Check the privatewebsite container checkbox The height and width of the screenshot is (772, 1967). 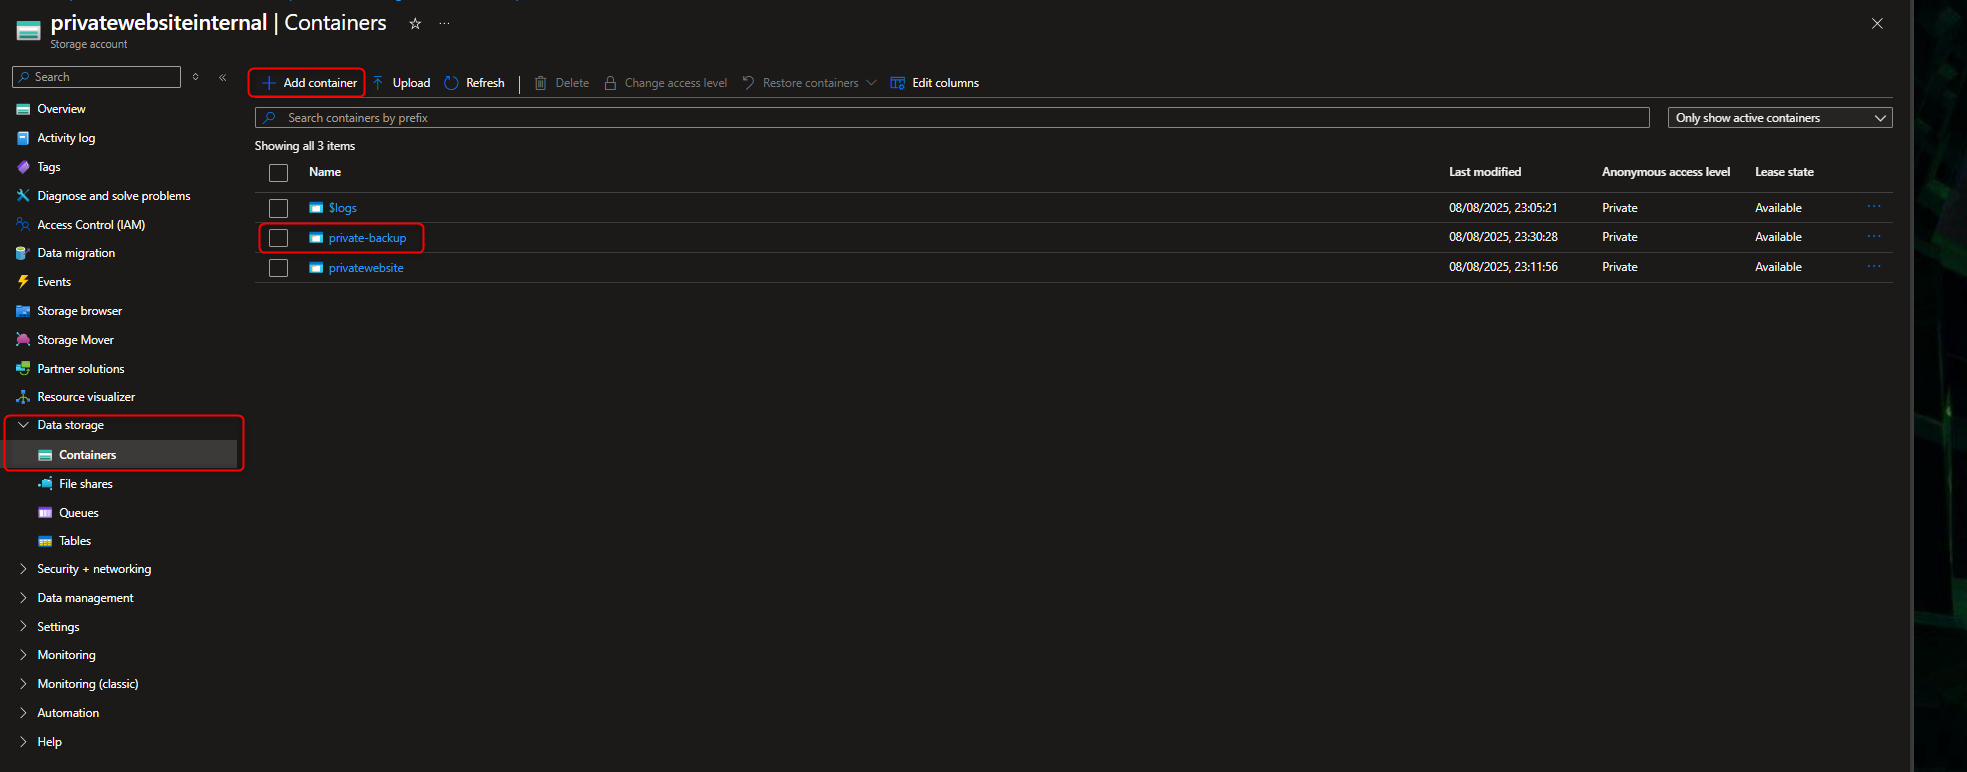[x=279, y=268]
